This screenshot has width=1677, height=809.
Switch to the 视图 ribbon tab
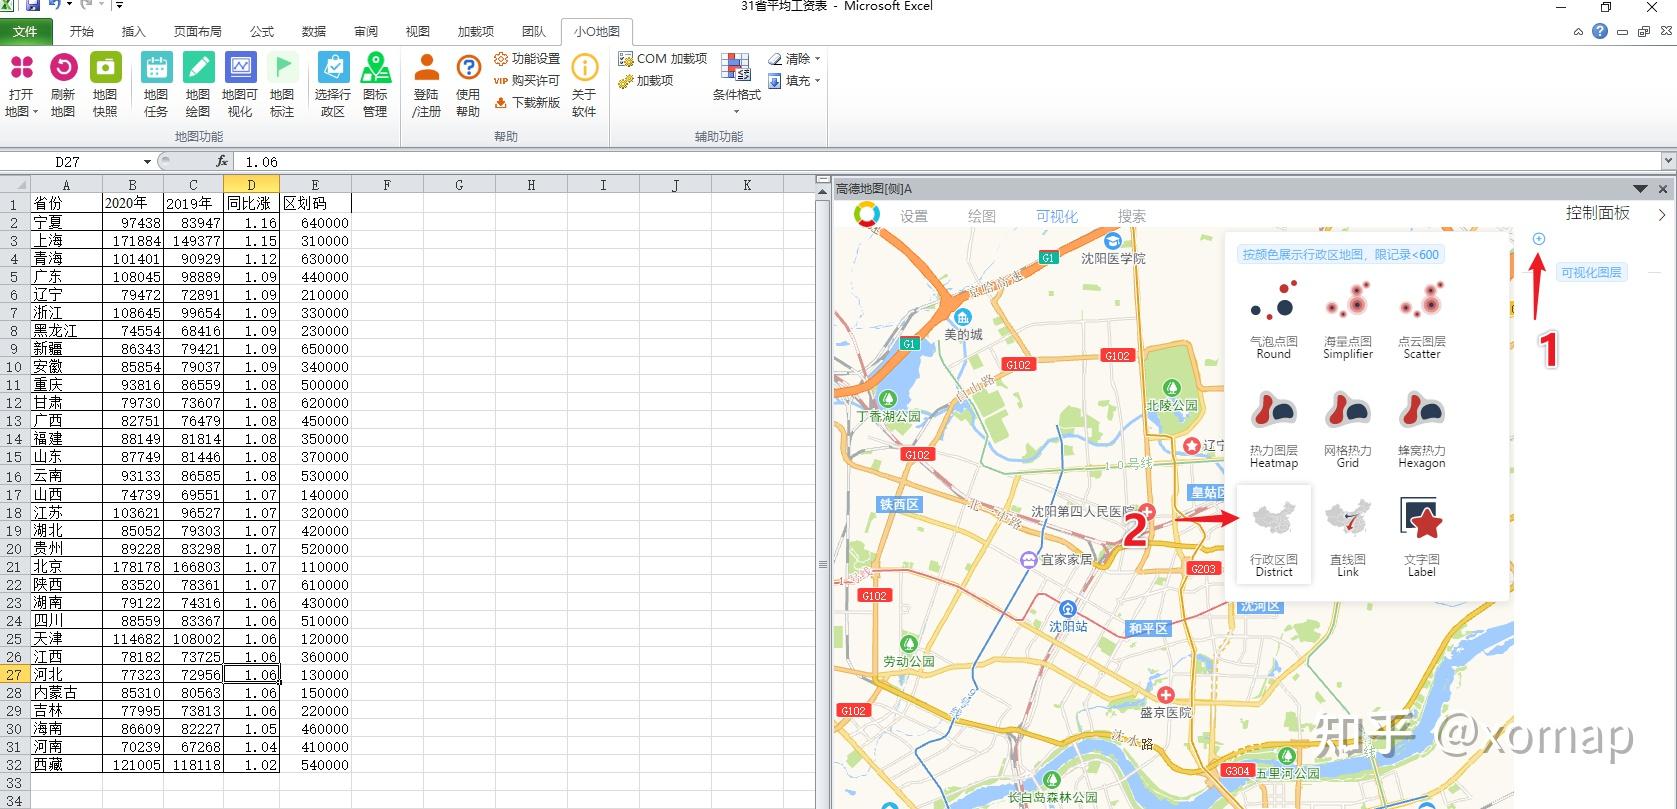click(418, 31)
